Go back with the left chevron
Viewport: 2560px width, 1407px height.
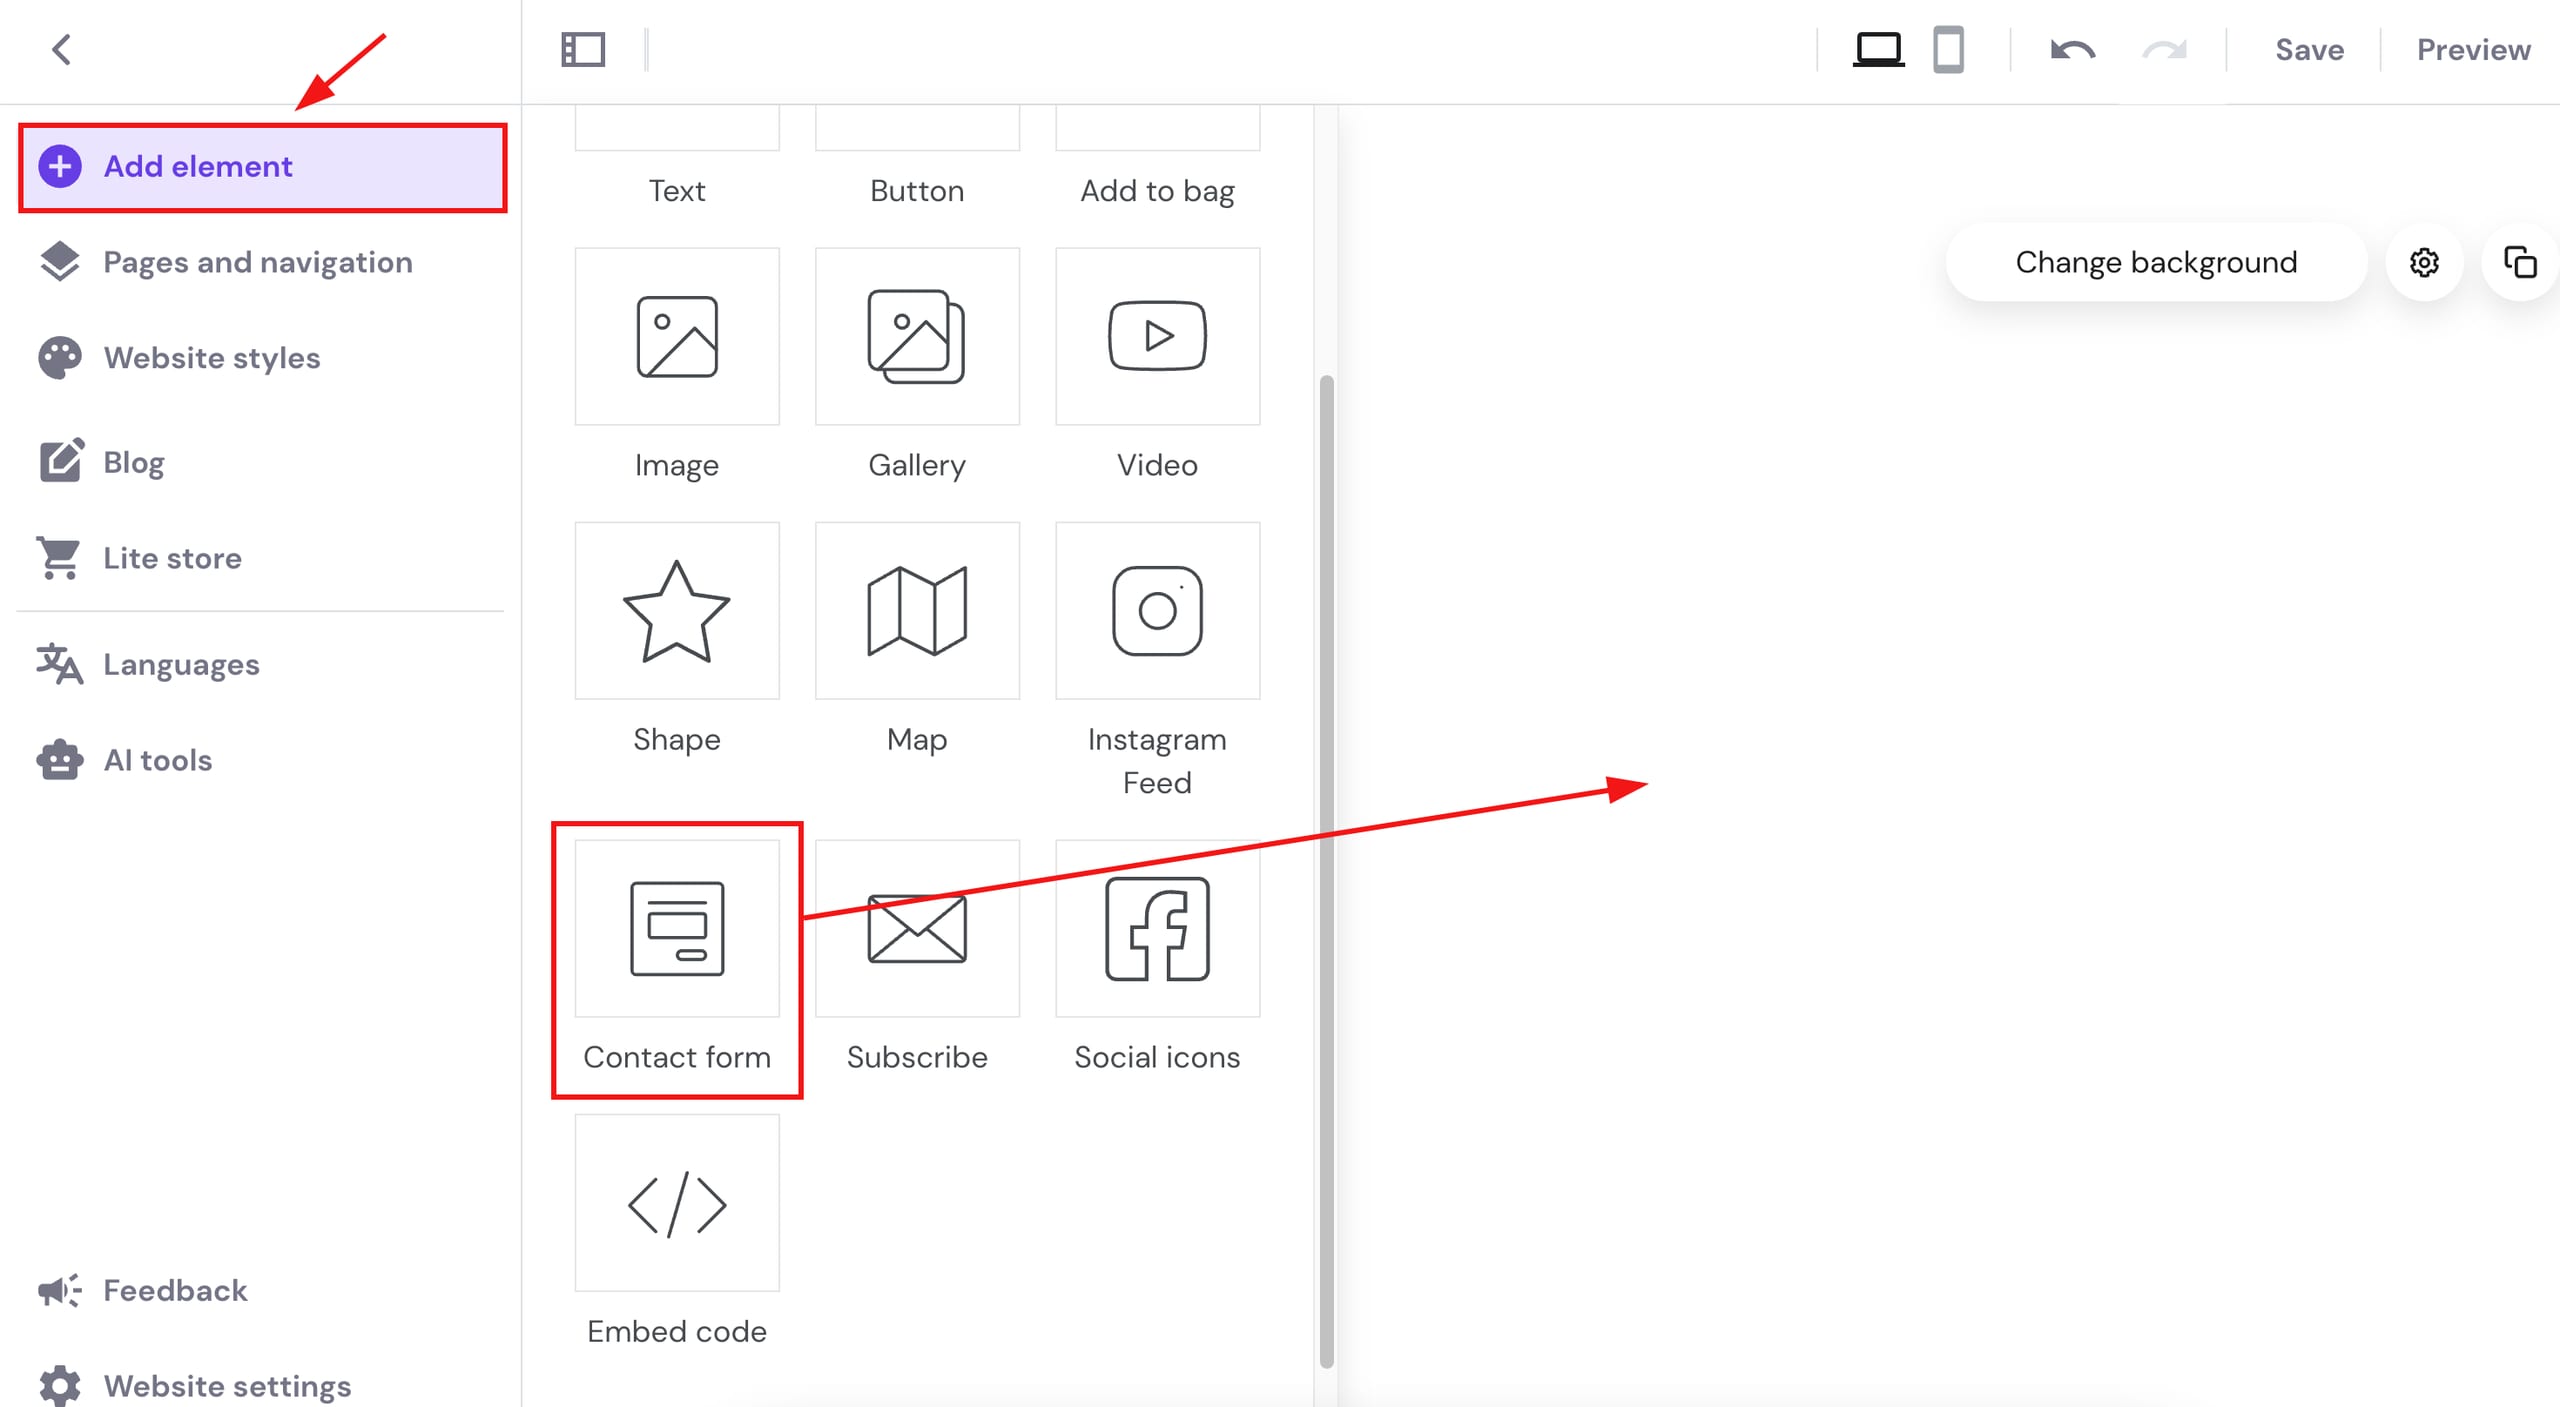coord(62,49)
